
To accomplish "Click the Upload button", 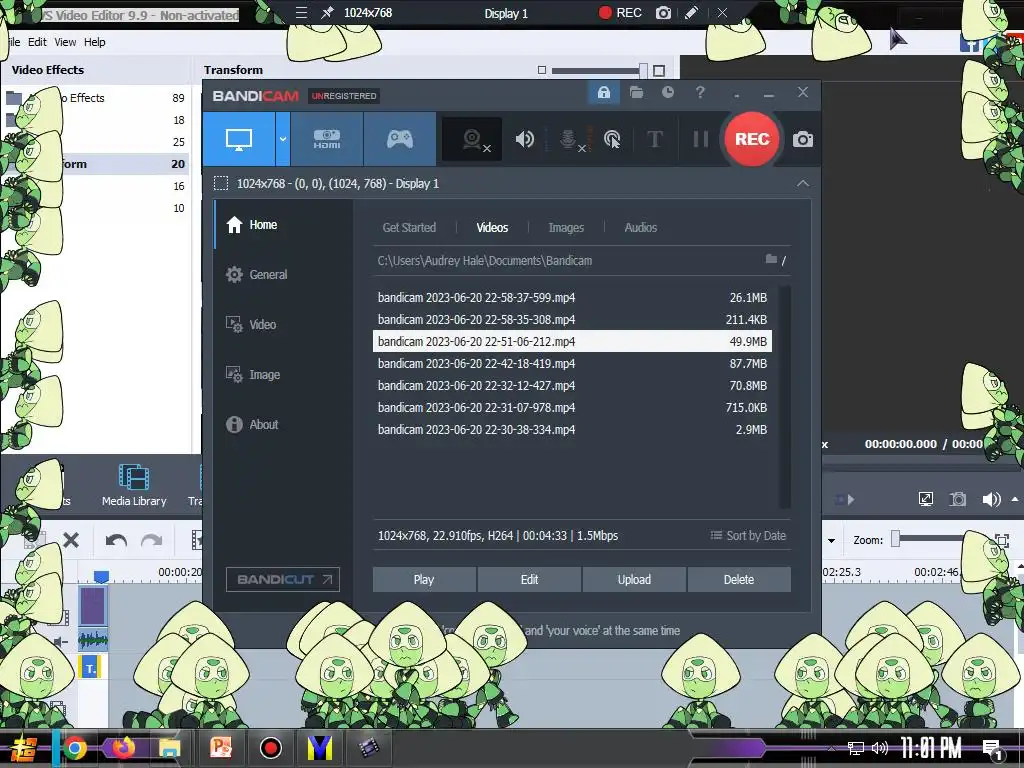I will pyautogui.click(x=634, y=579).
